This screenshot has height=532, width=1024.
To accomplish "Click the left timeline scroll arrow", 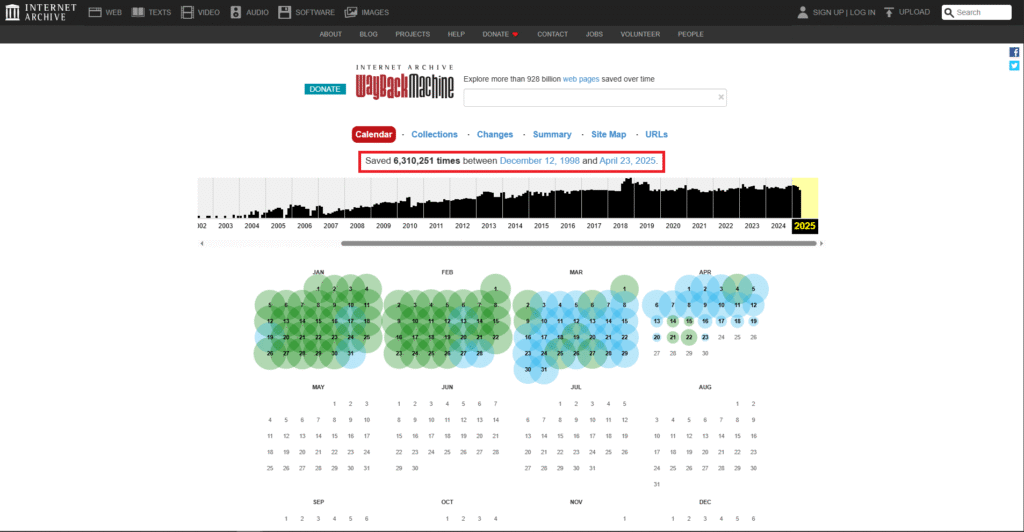I will [202, 243].
